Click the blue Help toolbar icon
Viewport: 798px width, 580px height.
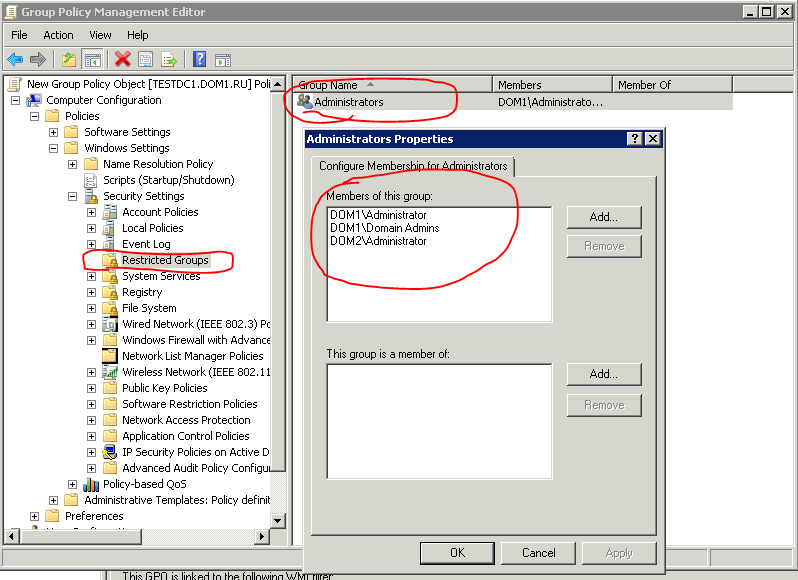(200, 60)
